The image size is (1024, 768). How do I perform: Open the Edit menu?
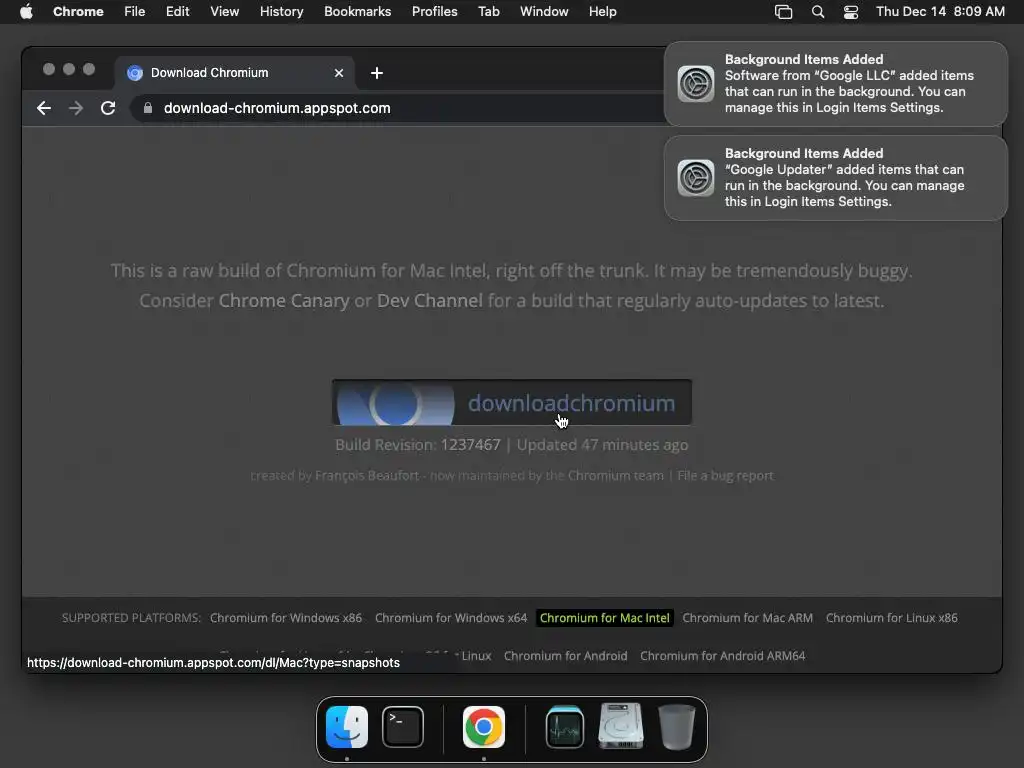pos(177,12)
